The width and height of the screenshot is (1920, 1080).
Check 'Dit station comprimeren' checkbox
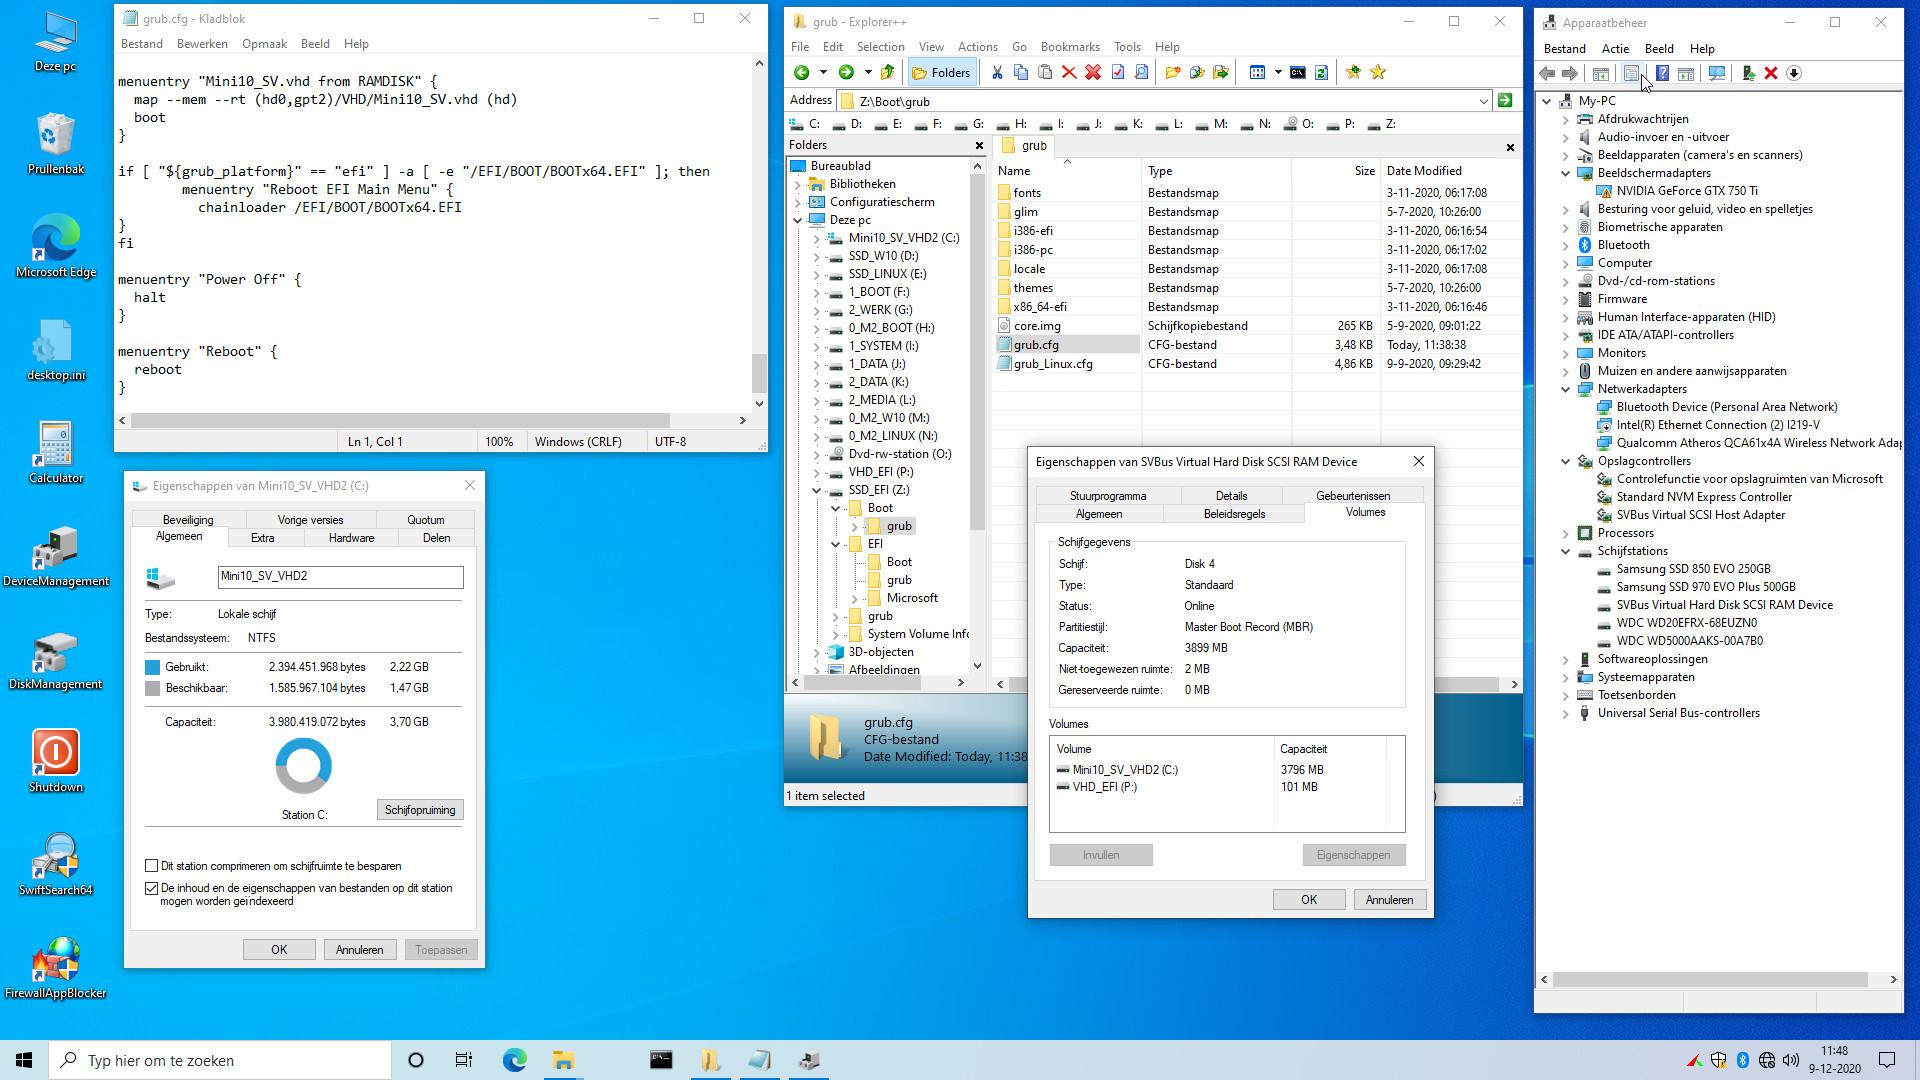(x=152, y=866)
